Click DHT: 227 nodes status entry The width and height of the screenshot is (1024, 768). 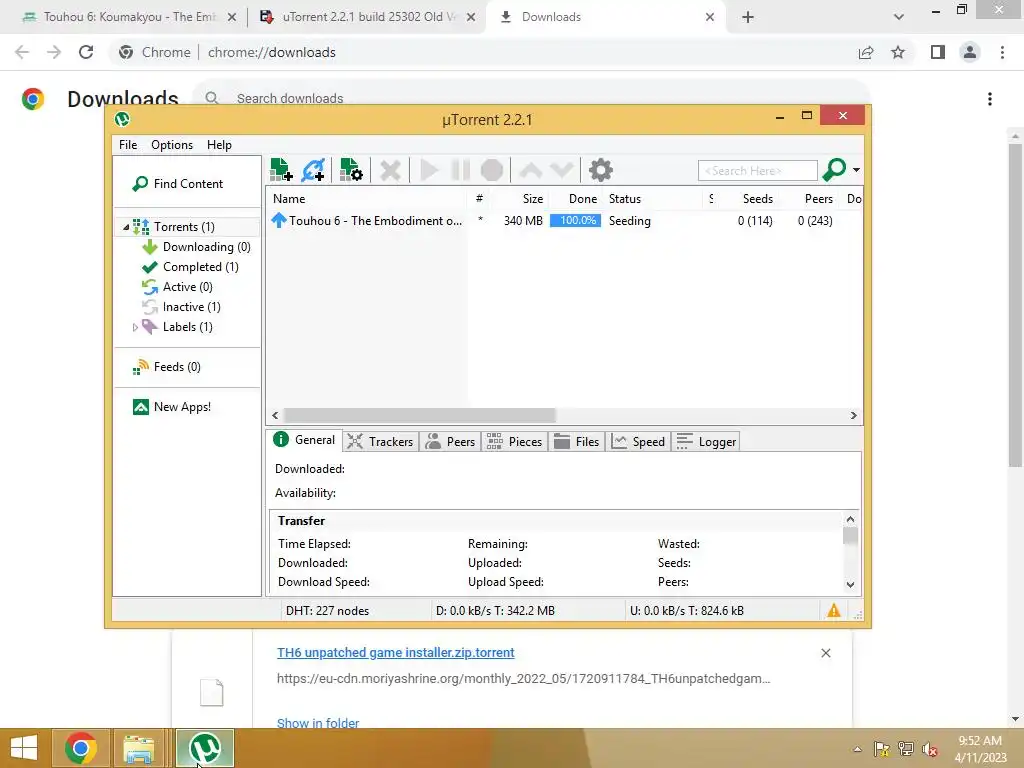(x=327, y=611)
